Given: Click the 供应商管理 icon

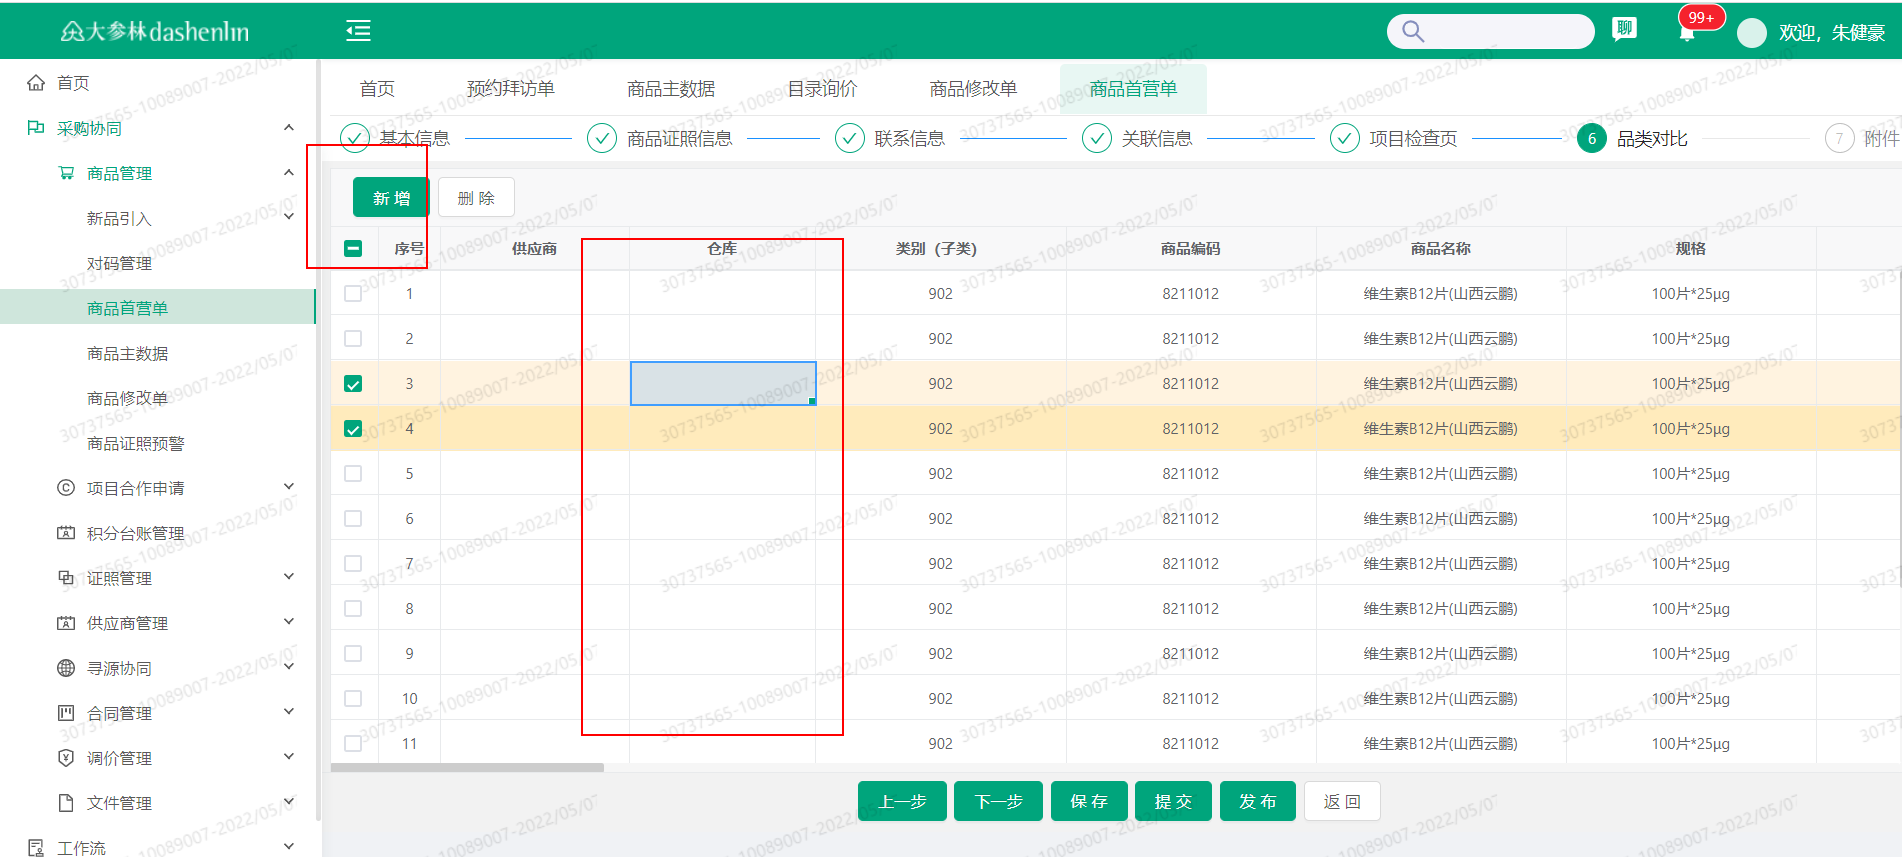Looking at the screenshot, I should (x=66, y=623).
